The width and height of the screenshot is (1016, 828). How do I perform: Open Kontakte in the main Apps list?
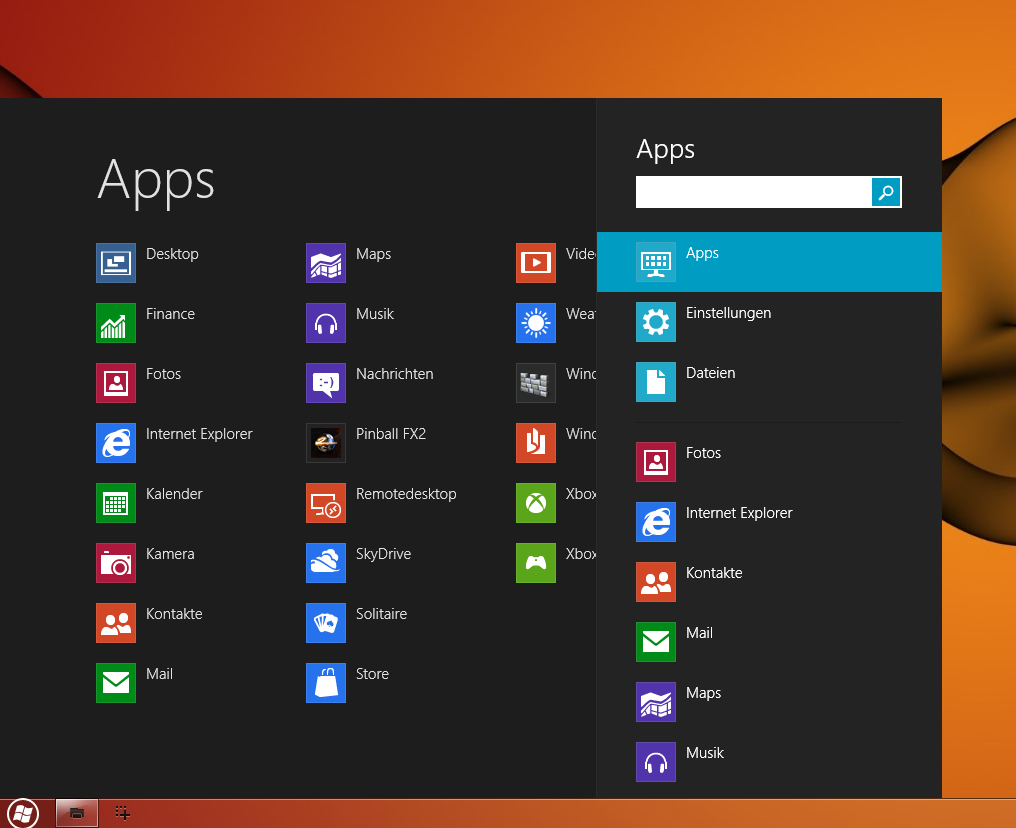coord(115,623)
